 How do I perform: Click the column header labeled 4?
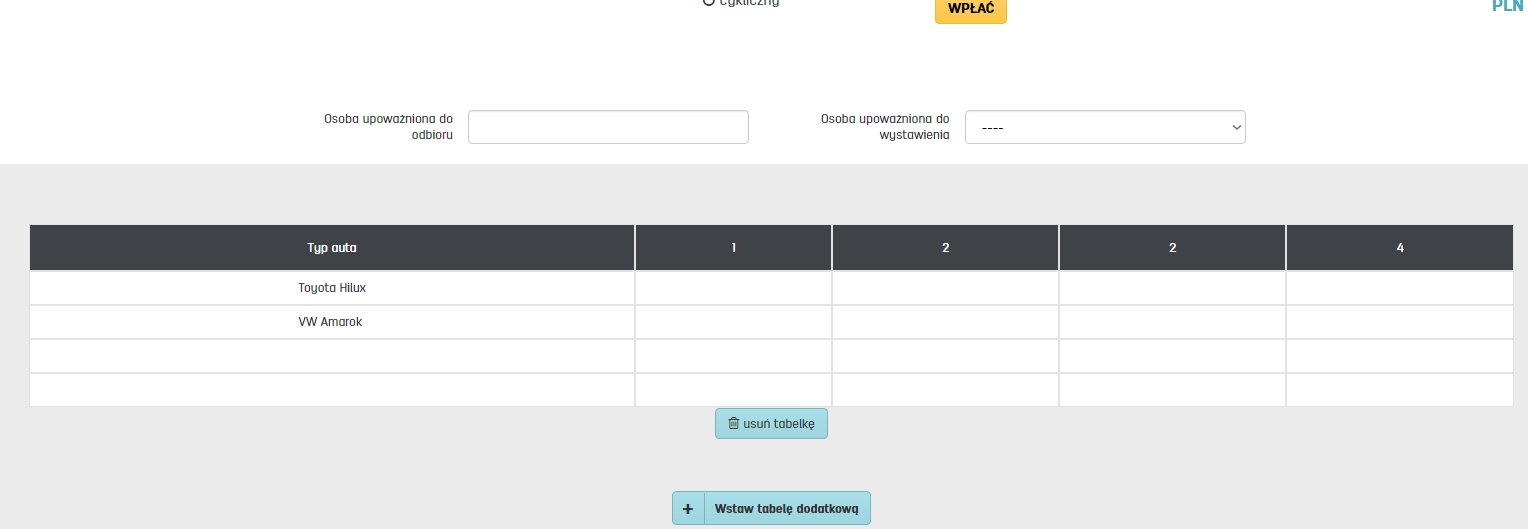coord(1399,247)
